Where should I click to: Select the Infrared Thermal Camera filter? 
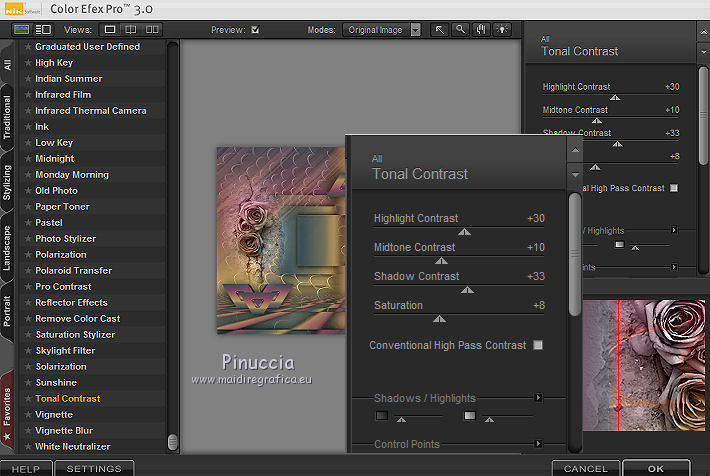[x=91, y=111]
